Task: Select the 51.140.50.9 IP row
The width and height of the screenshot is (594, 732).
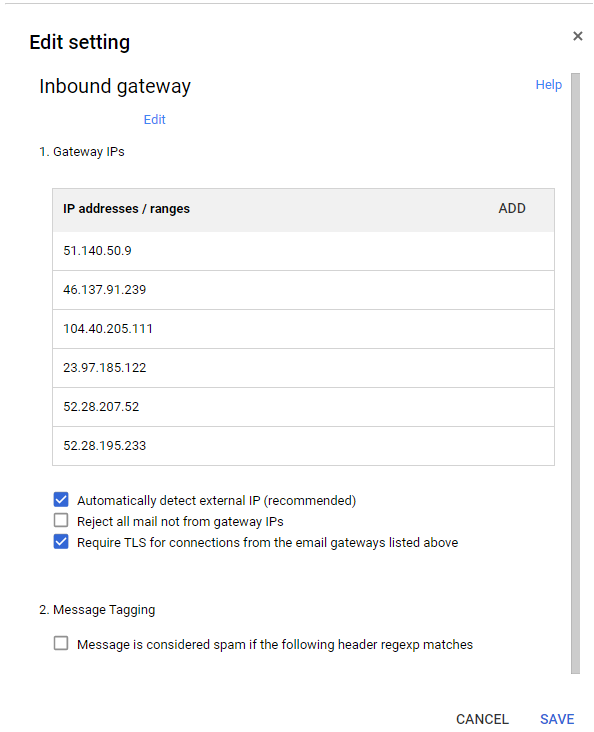Action: pyautogui.click(x=303, y=251)
